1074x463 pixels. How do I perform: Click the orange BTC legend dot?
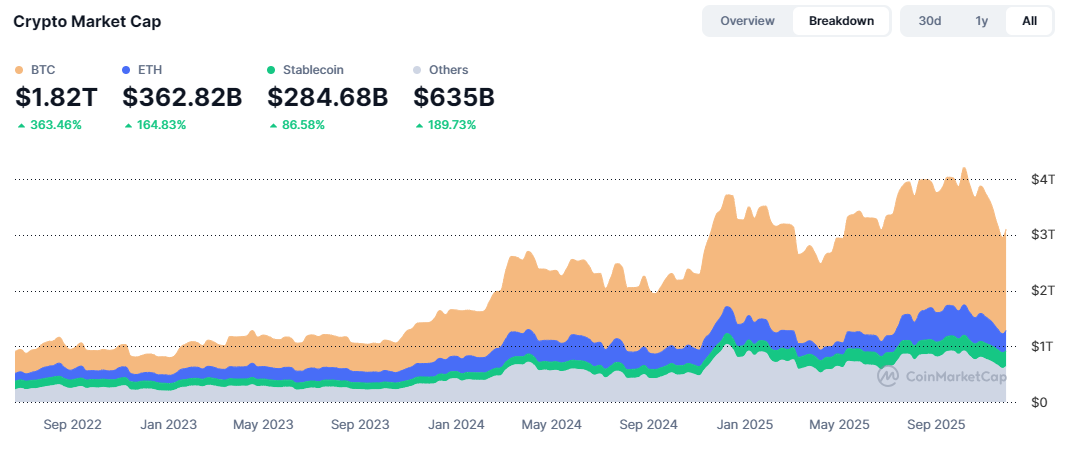point(20,70)
